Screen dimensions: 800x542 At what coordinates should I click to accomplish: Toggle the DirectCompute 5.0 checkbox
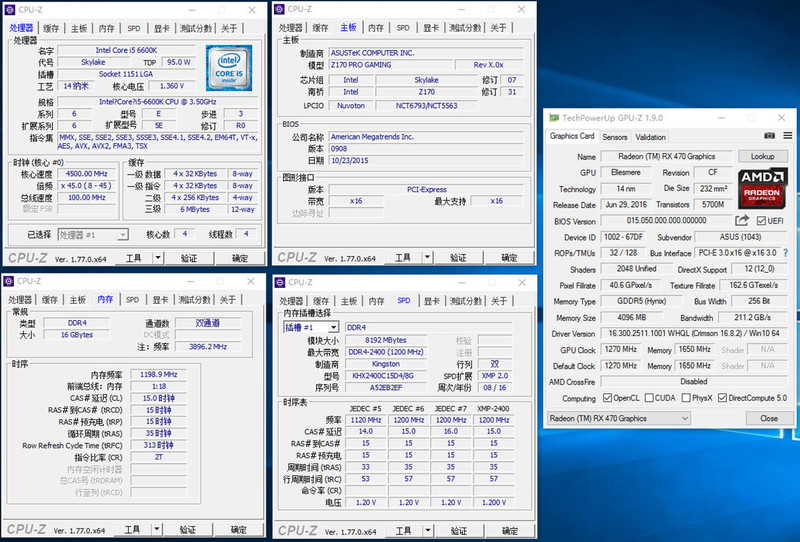722,398
